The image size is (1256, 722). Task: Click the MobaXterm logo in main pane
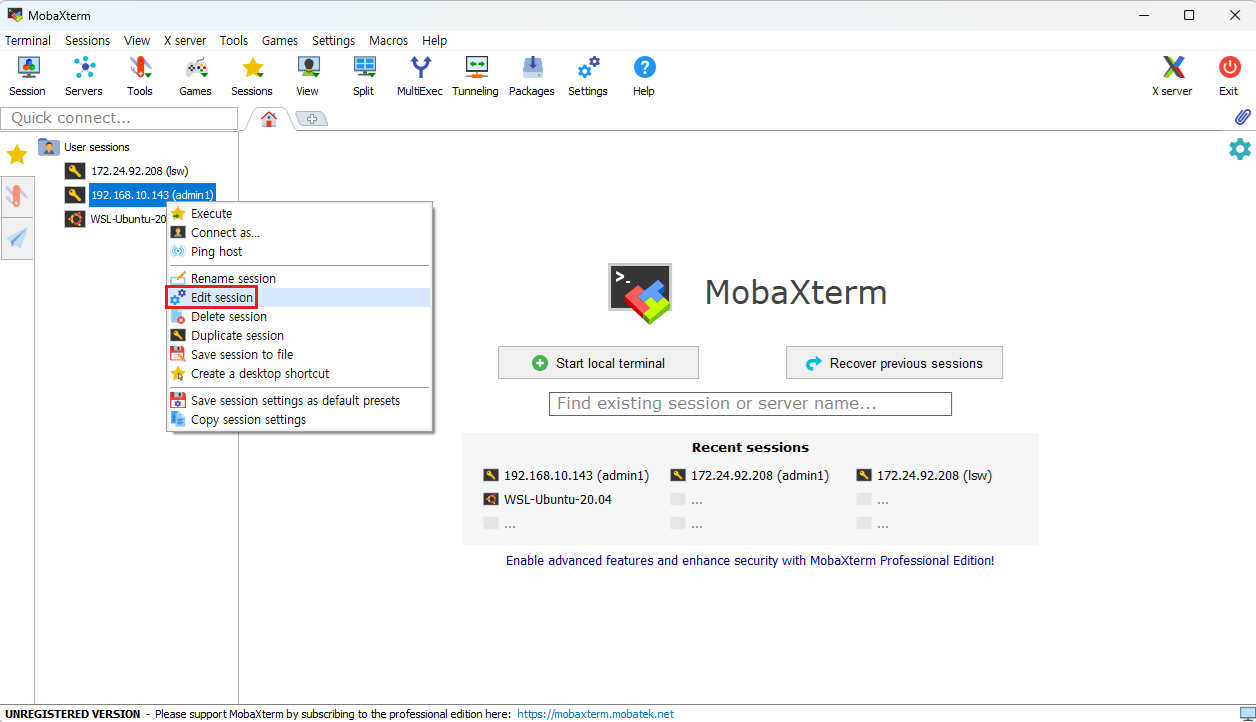[x=640, y=293]
